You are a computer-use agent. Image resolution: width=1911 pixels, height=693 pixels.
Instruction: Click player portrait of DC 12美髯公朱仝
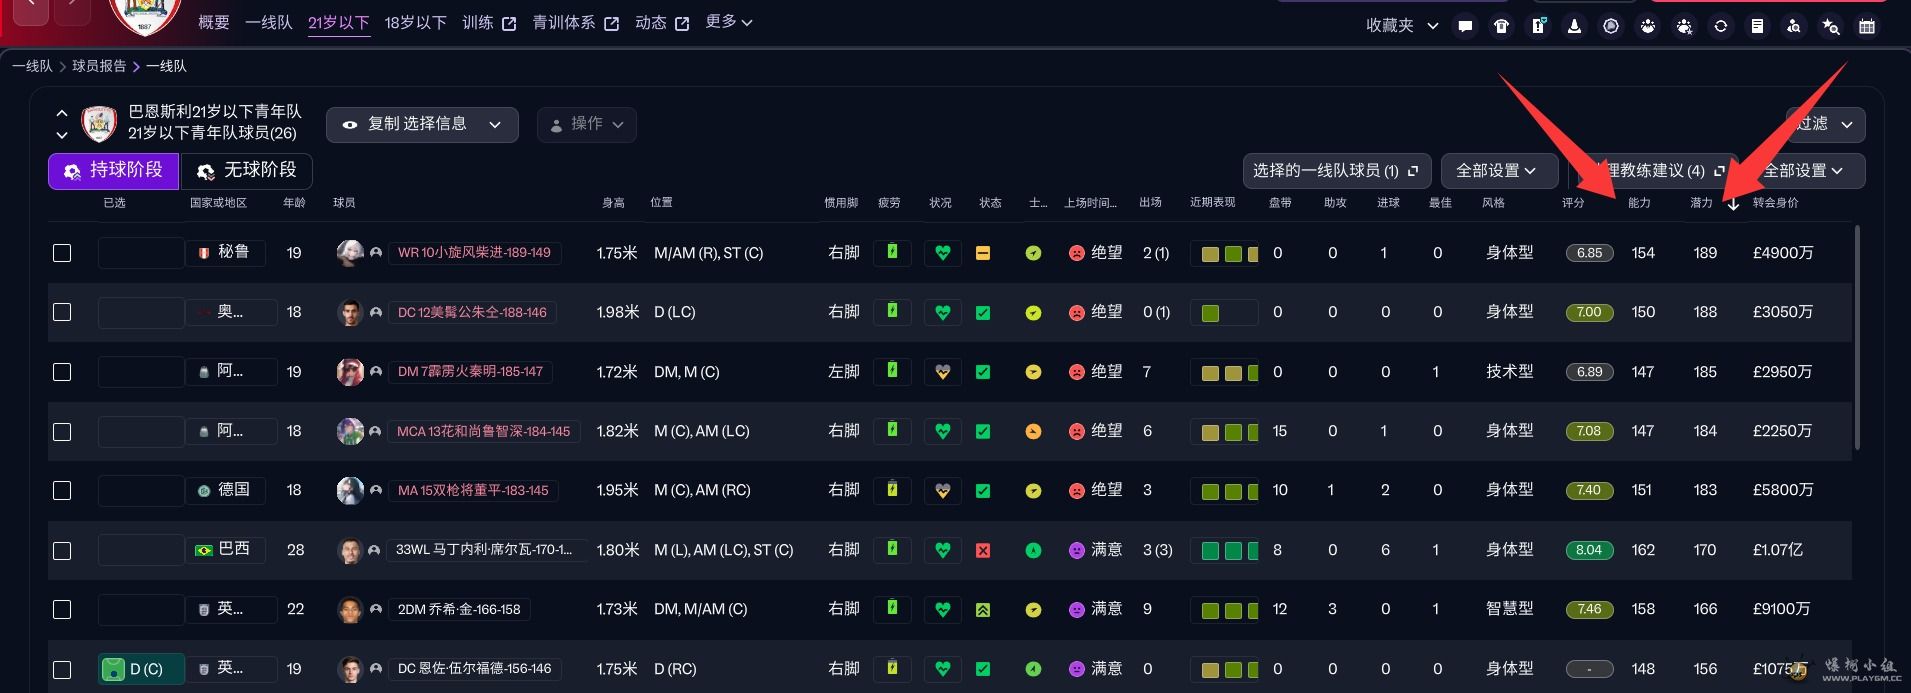point(350,312)
